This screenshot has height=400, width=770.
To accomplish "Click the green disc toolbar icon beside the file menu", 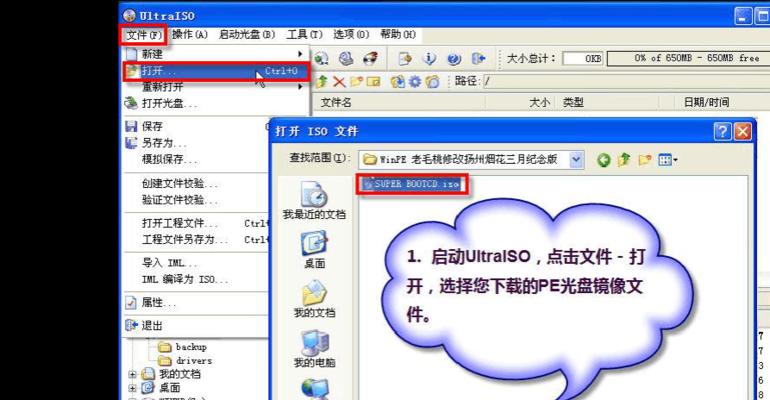I will pos(321,58).
